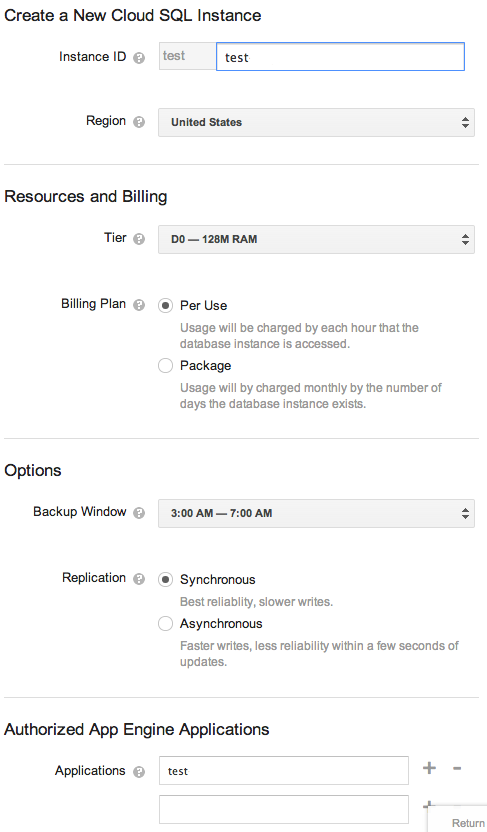
Task: Click the empty second application field
Action: pyautogui.click(x=284, y=809)
